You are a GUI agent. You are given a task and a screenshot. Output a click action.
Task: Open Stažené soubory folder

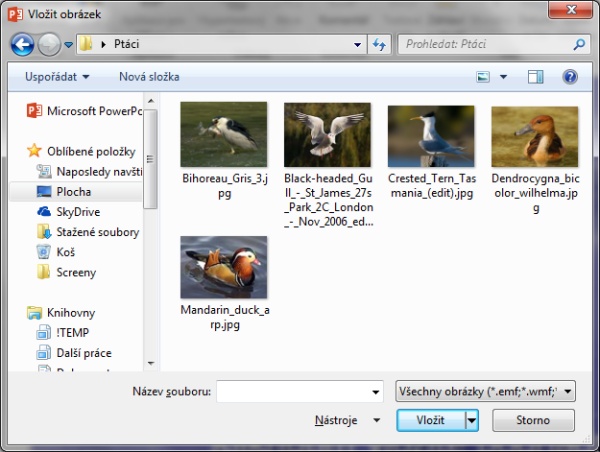(x=88, y=232)
